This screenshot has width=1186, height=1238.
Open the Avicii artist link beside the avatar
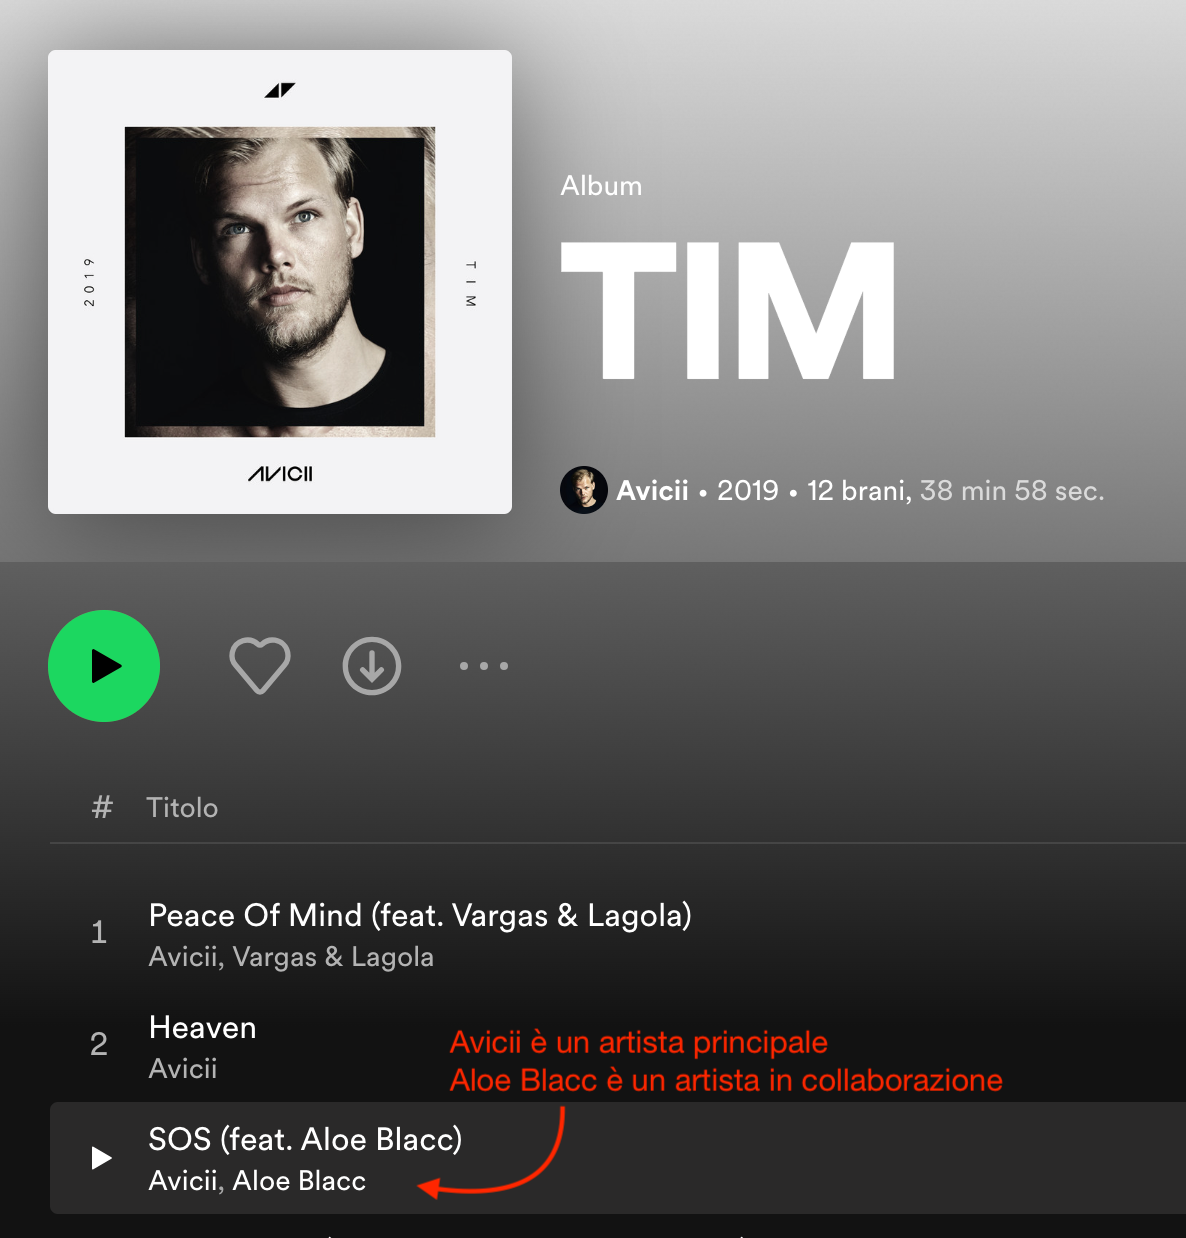tap(652, 491)
